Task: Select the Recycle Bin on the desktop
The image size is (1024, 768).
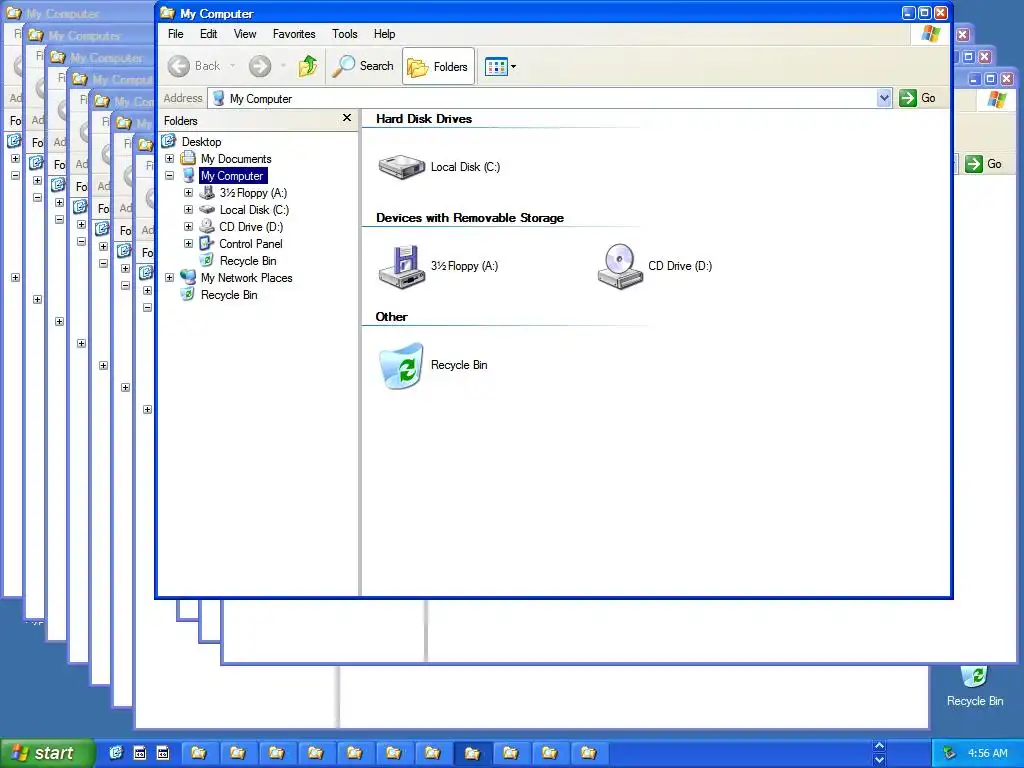Action: tap(974, 686)
